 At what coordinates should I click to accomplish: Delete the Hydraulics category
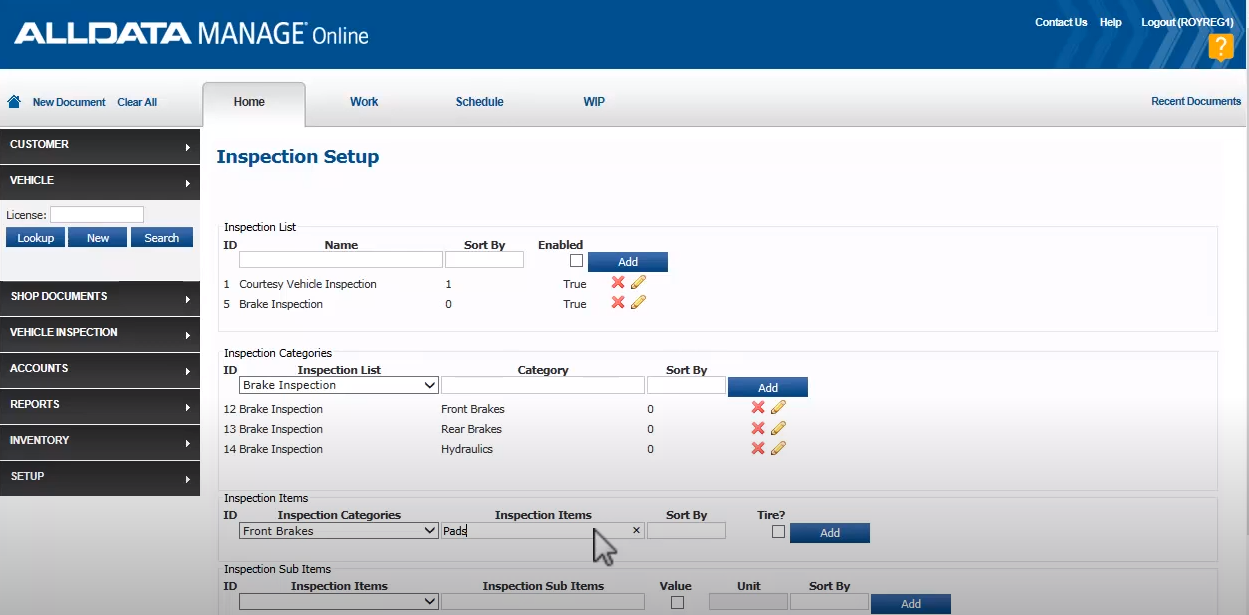click(758, 448)
